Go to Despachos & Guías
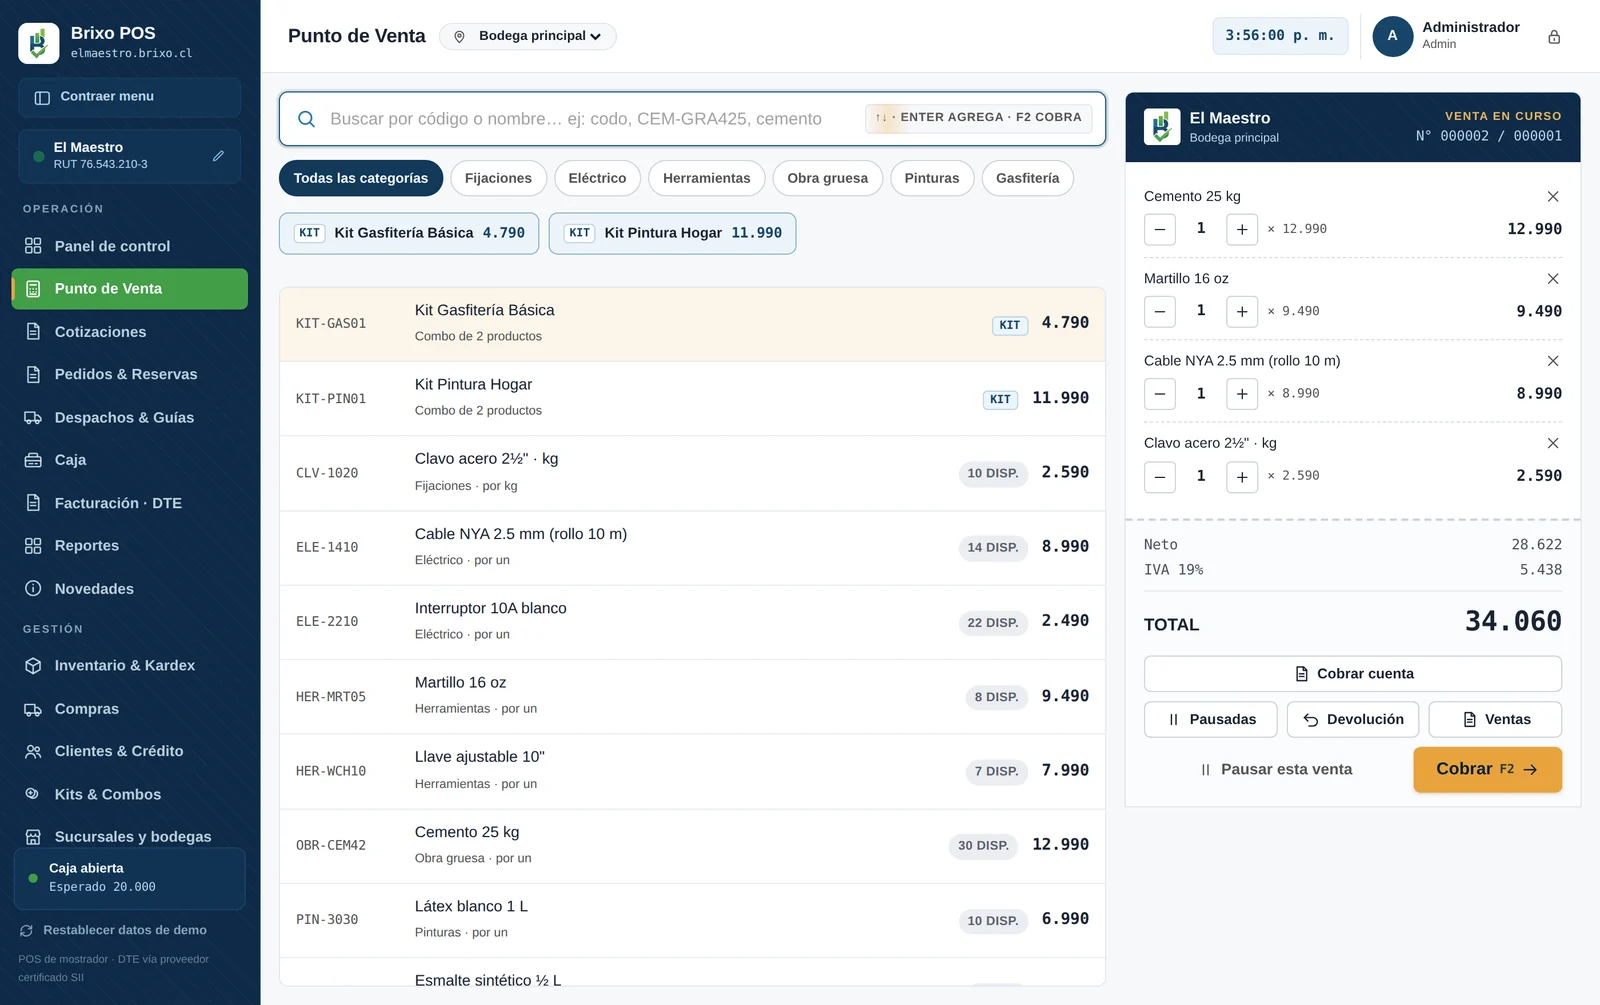 click(129, 418)
